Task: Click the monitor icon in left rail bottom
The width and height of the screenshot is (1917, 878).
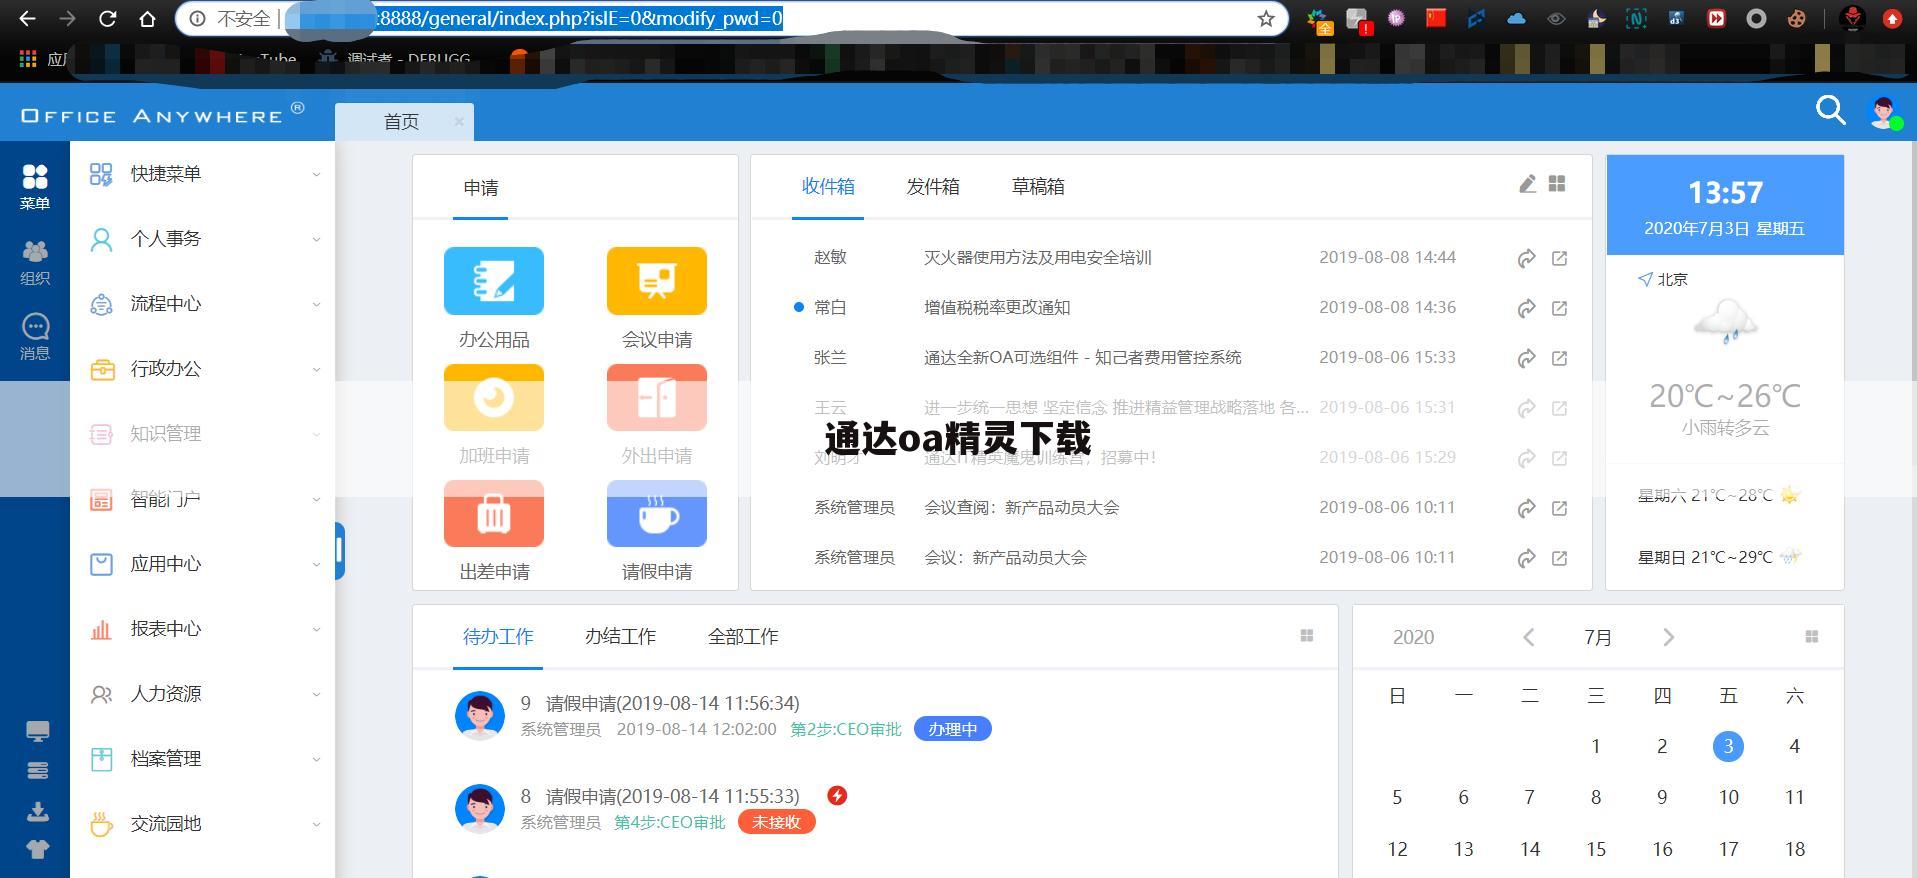Action: pos(37,732)
